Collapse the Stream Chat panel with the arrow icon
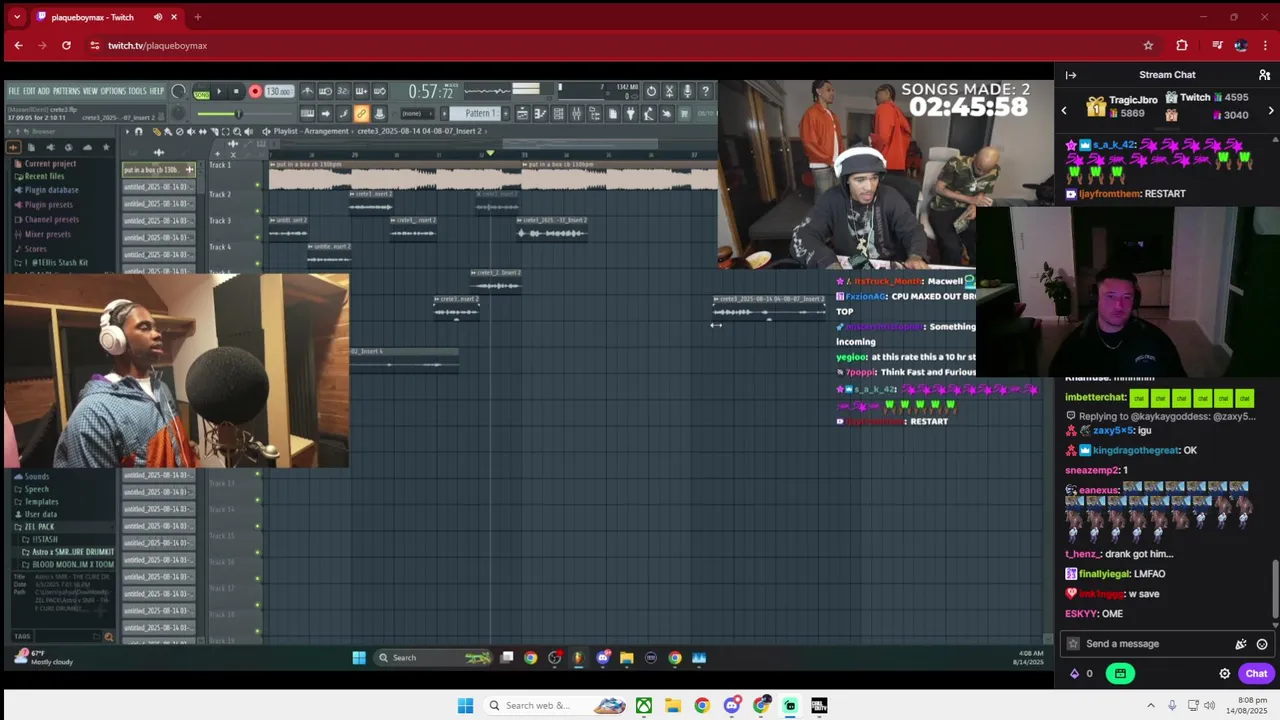Viewport: 1280px width, 720px height. [1070, 75]
